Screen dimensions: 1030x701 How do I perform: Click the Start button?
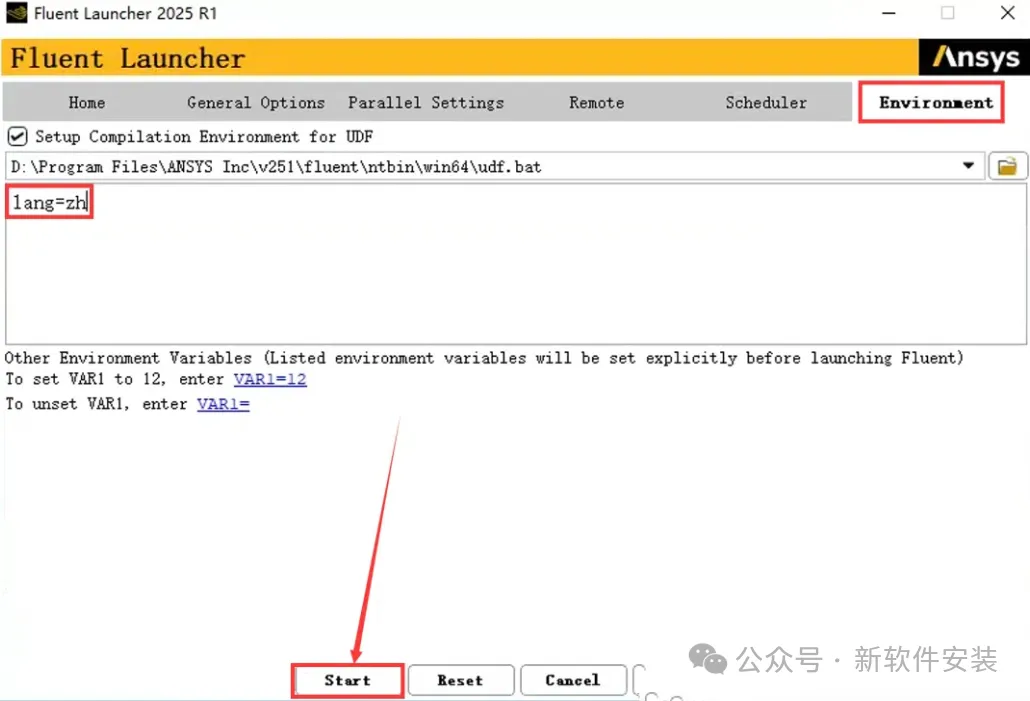click(x=347, y=681)
